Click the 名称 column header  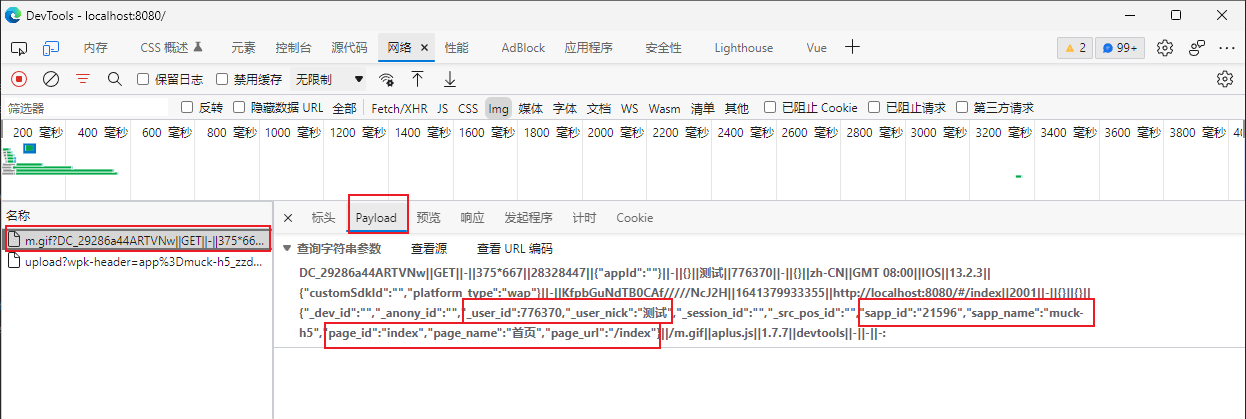(137, 216)
